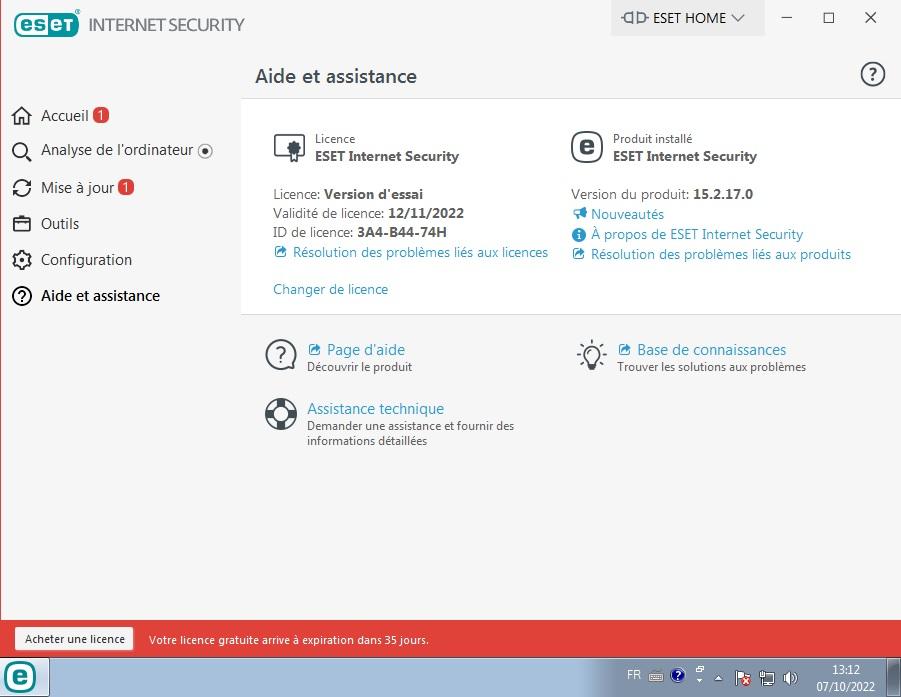The width and height of the screenshot is (901, 697).
Task: Click the licence certificate icon
Action: [x=290, y=148]
